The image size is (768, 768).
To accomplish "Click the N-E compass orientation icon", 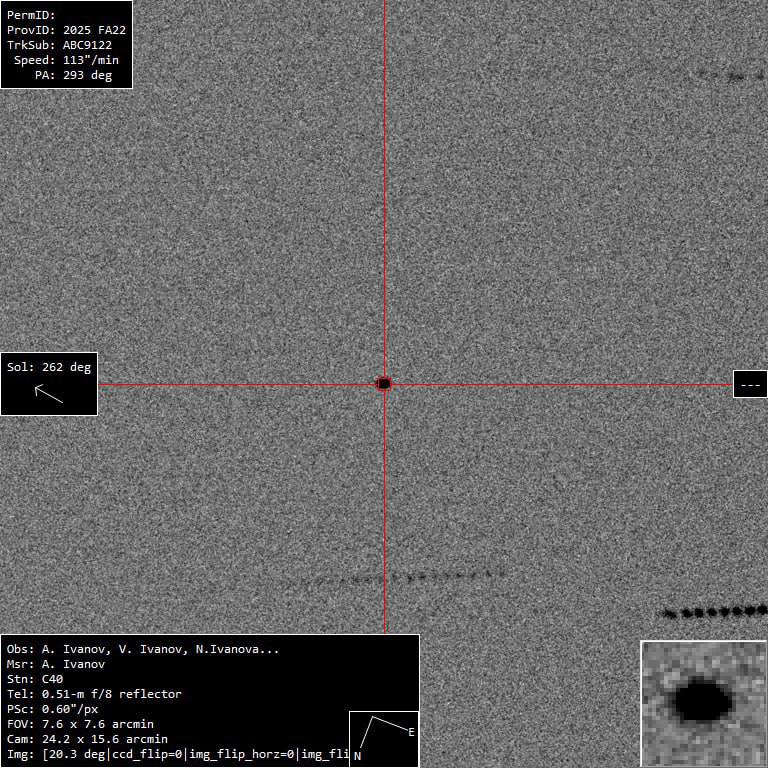I will 384,739.
